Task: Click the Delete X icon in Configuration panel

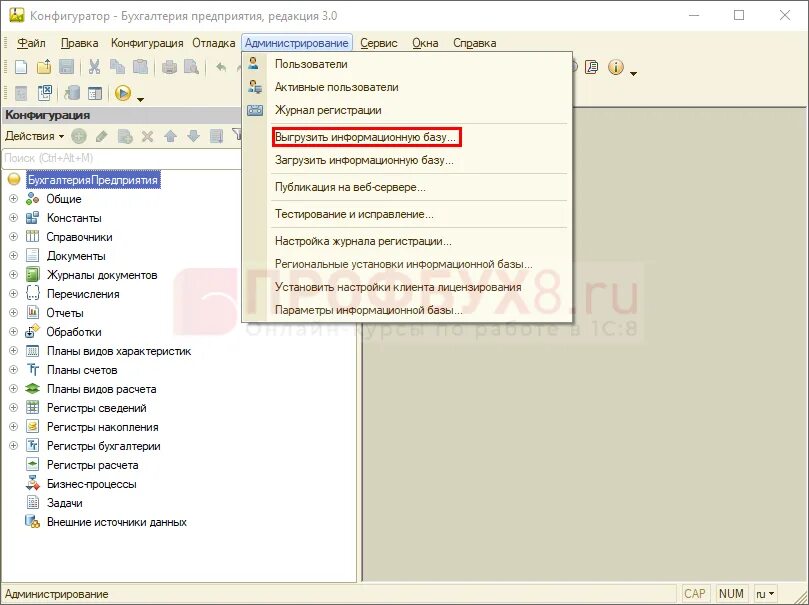Action: (x=148, y=136)
